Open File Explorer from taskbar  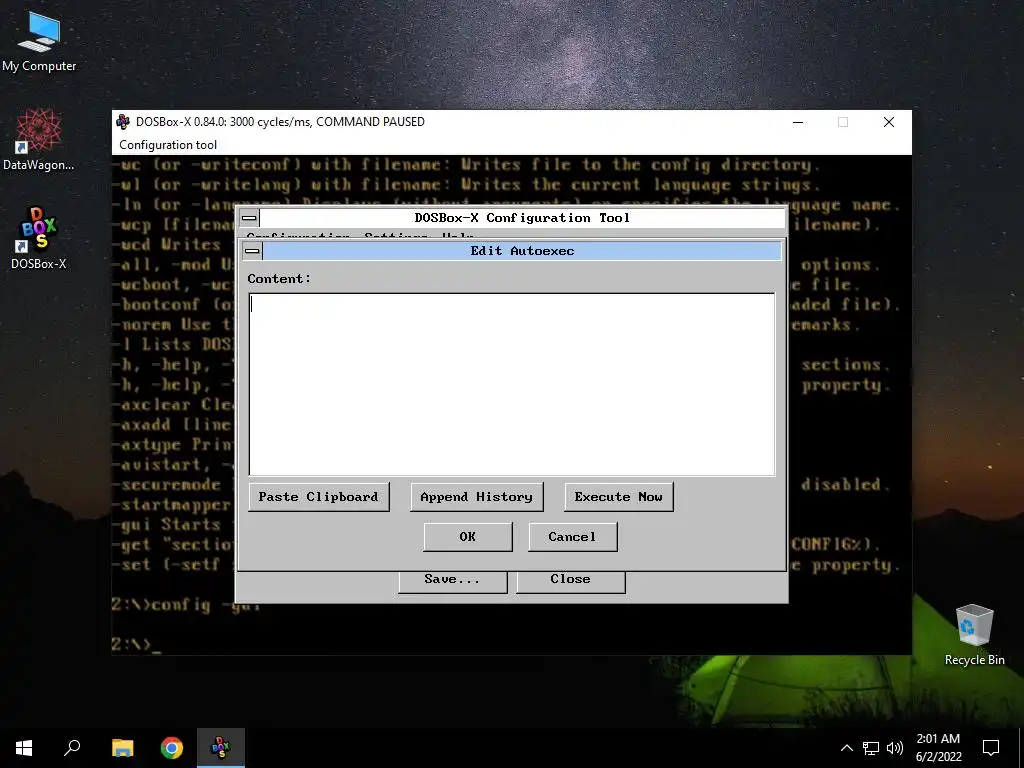pos(123,748)
